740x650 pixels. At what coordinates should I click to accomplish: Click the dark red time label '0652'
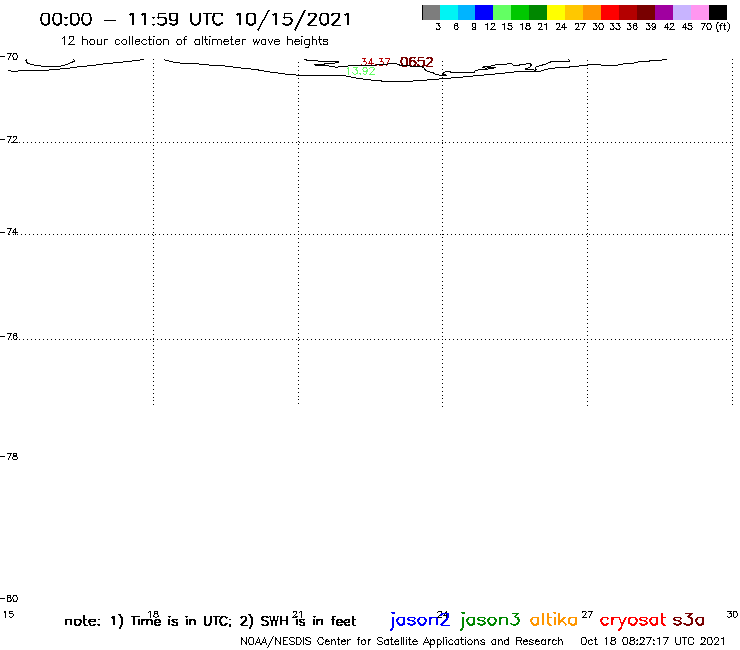point(416,62)
